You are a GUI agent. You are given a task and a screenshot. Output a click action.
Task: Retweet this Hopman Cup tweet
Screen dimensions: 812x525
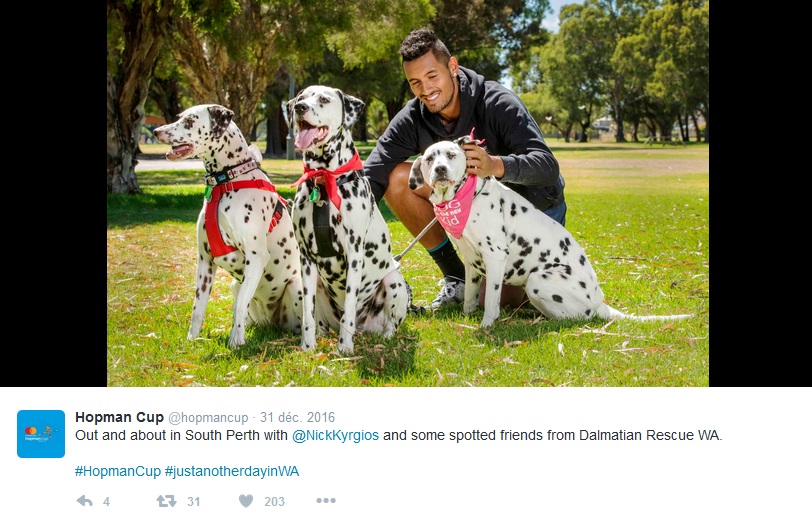click(166, 501)
